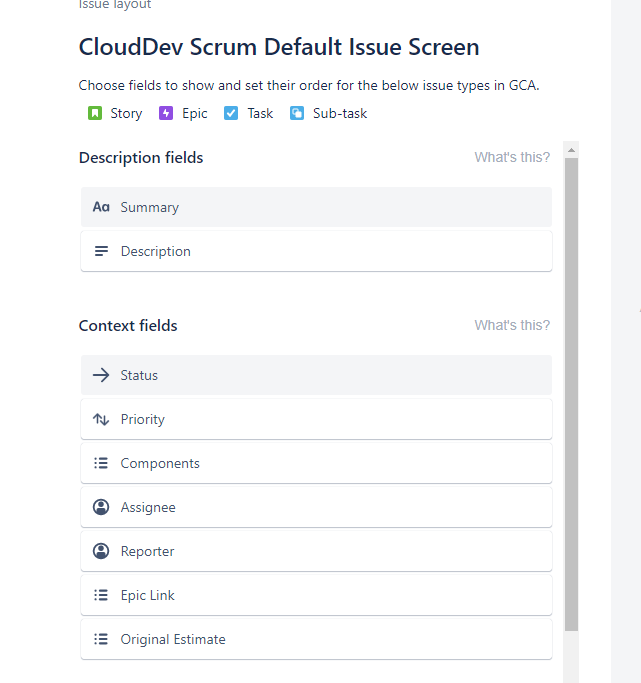Click the lines icon beside Description

pos(101,251)
